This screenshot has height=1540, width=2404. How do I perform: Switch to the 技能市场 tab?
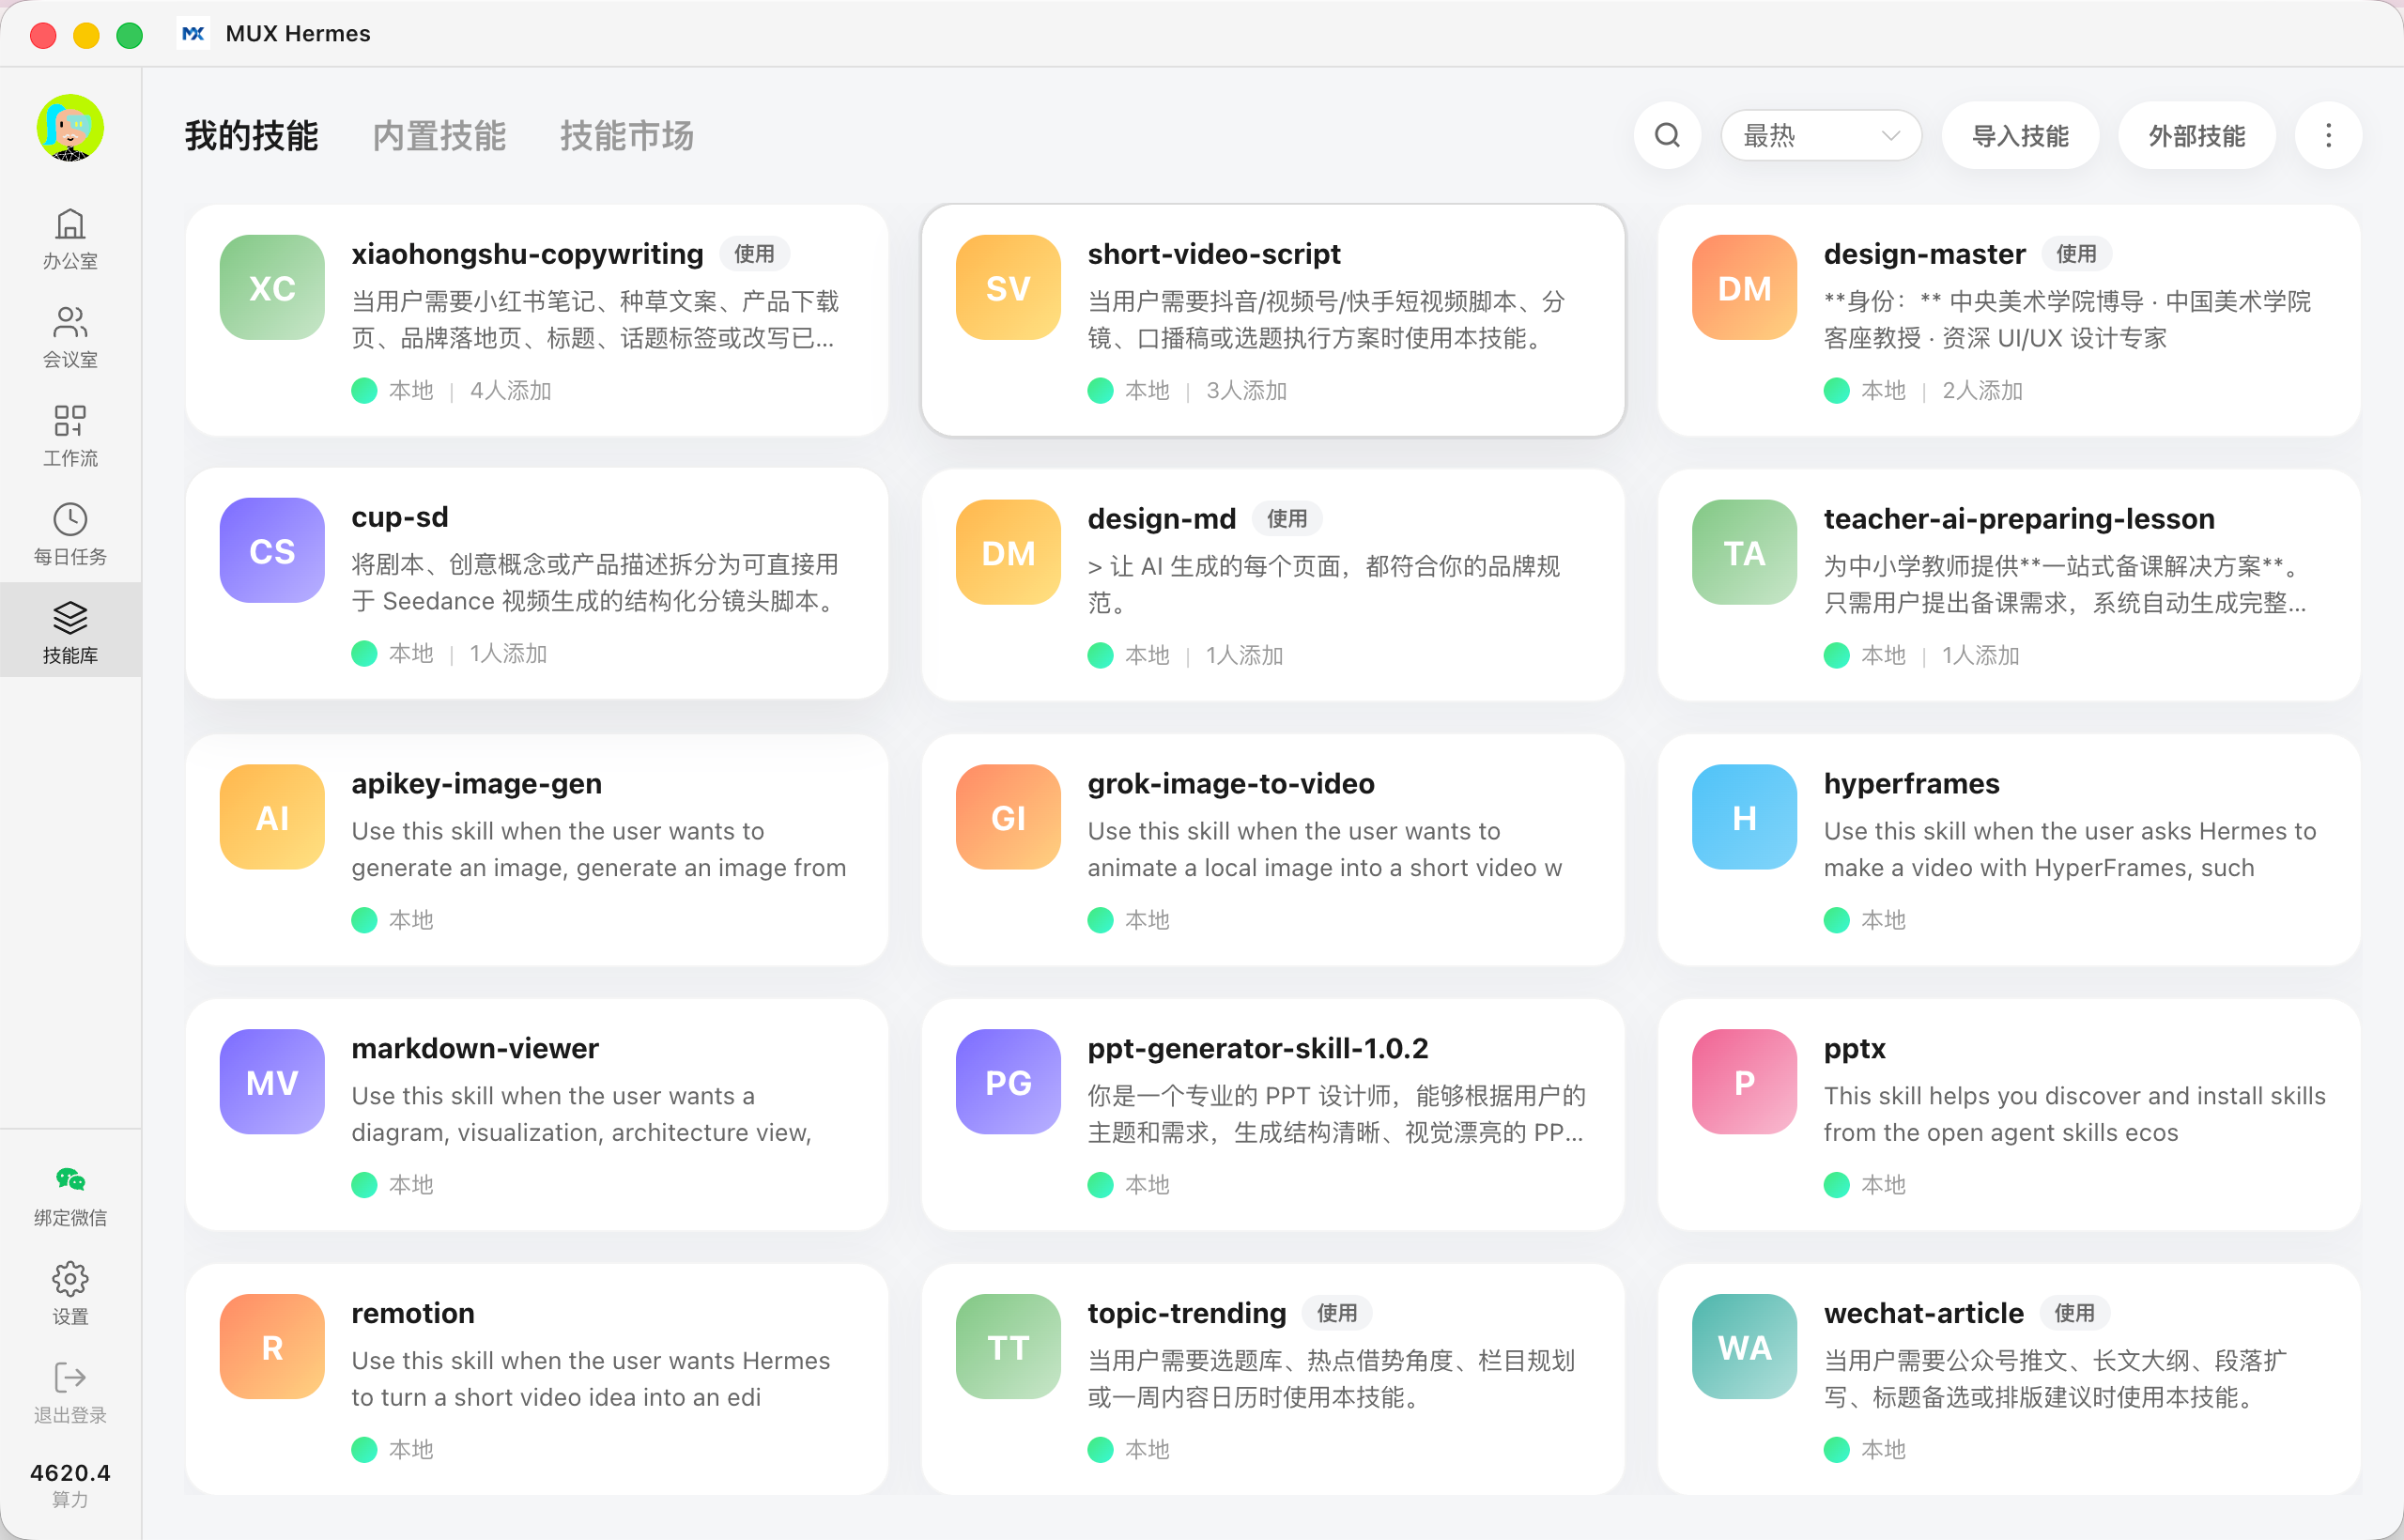pos(627,136)
